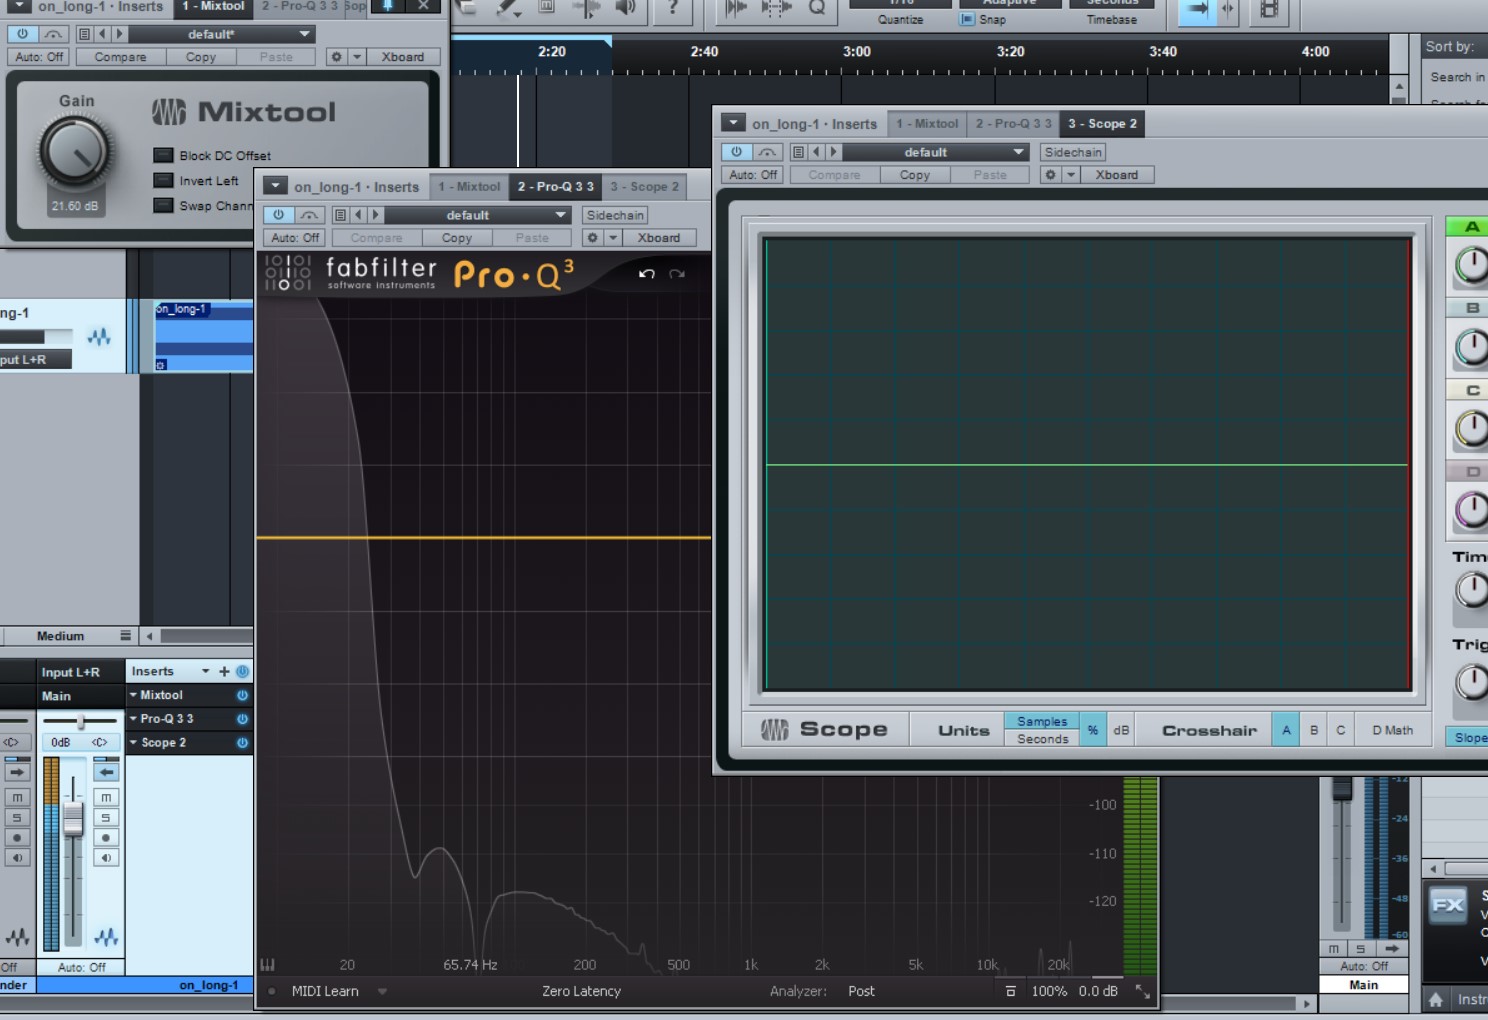
Task: Switch to 3 - Scope 2 tab in Pro-Q window
Action: pos(645,187)
